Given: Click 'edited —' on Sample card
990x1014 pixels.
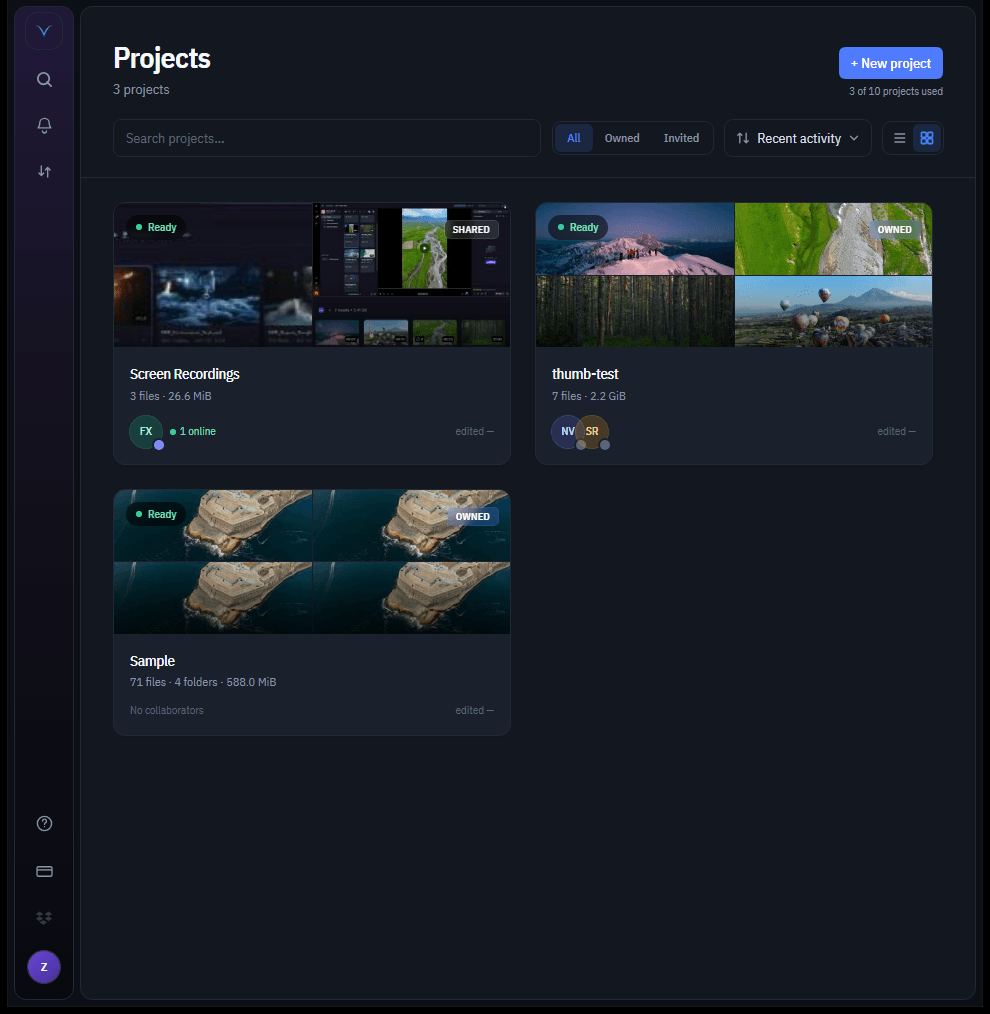Looking at the screenshot, I should [x=474, y=710].
